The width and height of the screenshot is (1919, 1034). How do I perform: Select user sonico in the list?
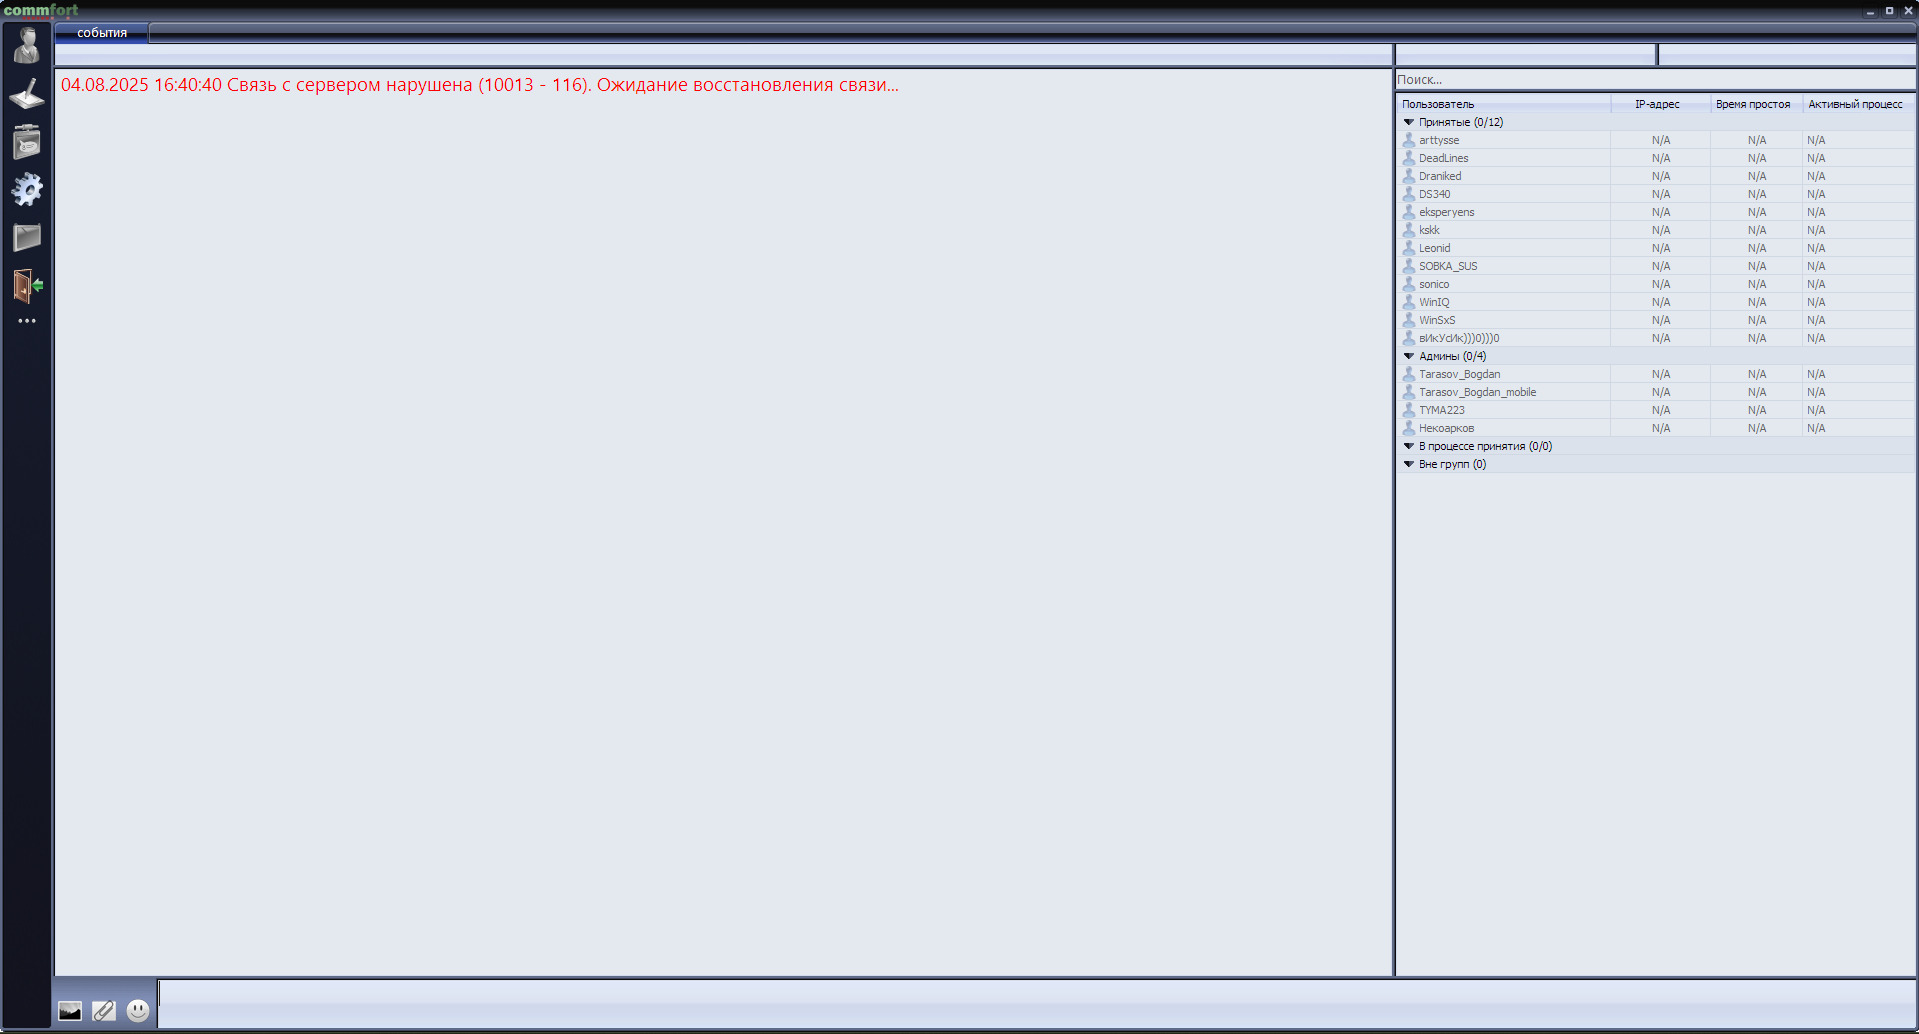pos(1655,284)
